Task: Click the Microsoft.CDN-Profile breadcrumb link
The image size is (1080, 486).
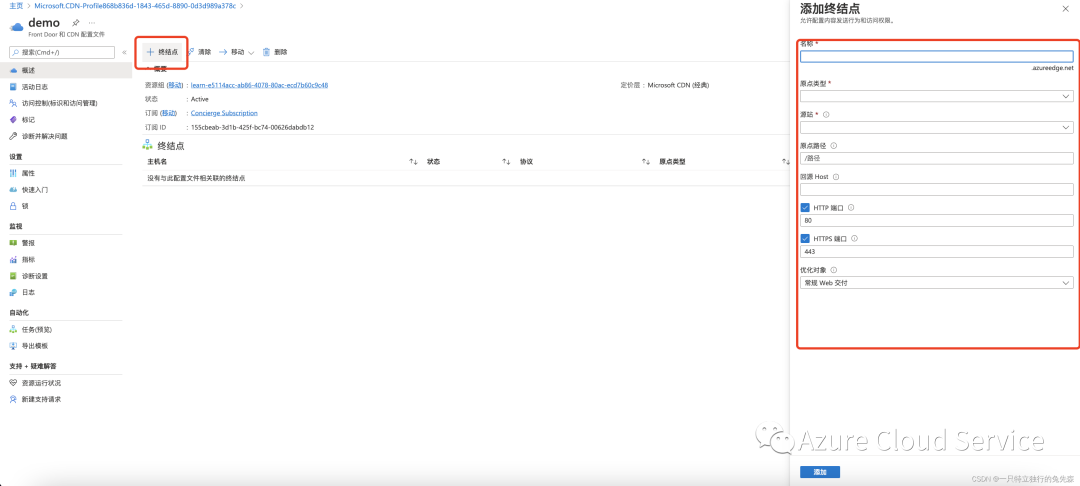Action: (x=135, y=5)
